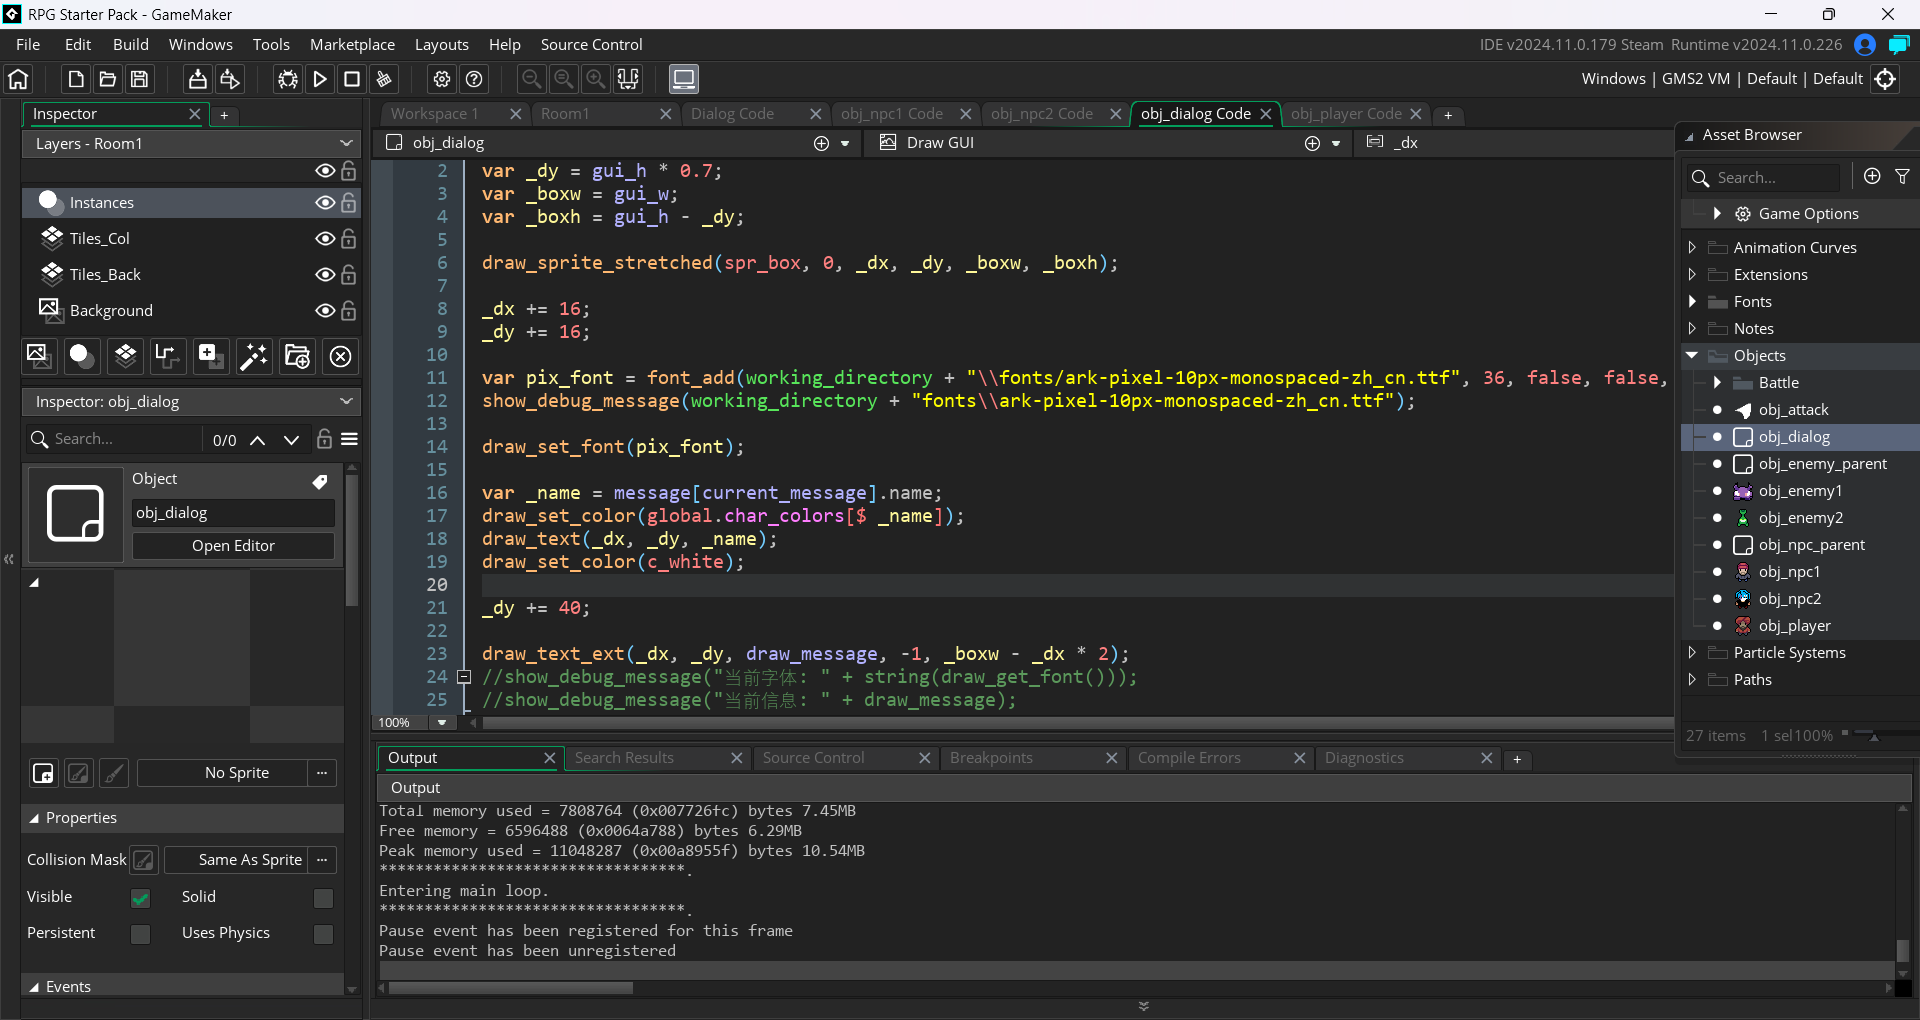Switch to the obj_player Code tab

[1345, 114]
